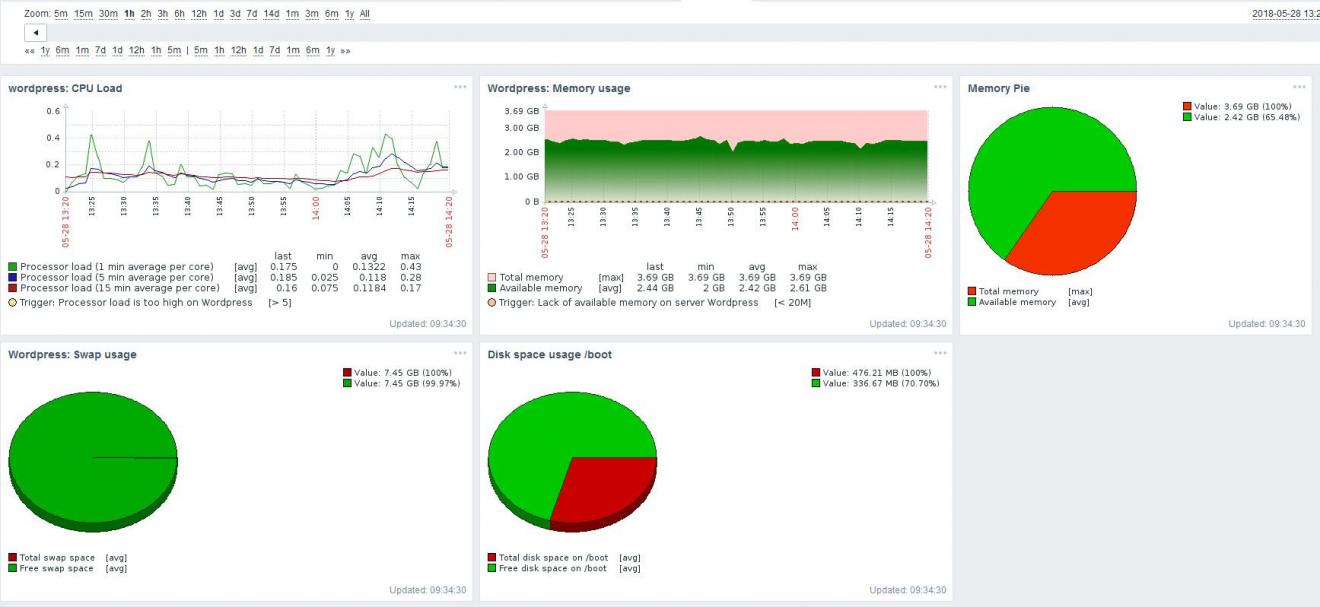Open Disk space usage /boot widget menu
Screen dimensions: 1320x607
point(939,353)
